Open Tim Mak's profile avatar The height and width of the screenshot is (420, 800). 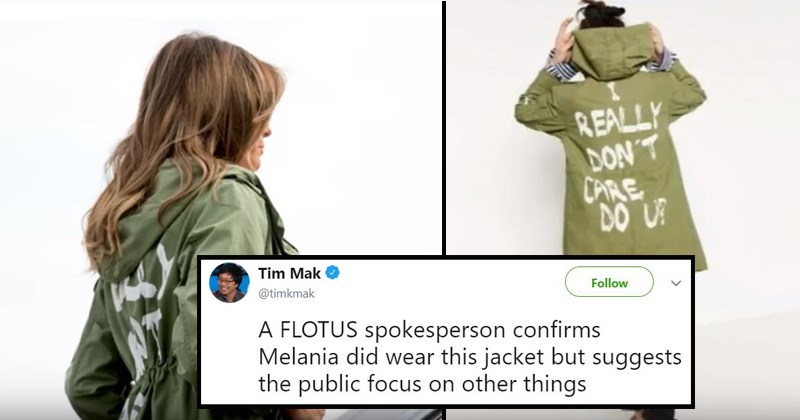(x=230, y=283)
